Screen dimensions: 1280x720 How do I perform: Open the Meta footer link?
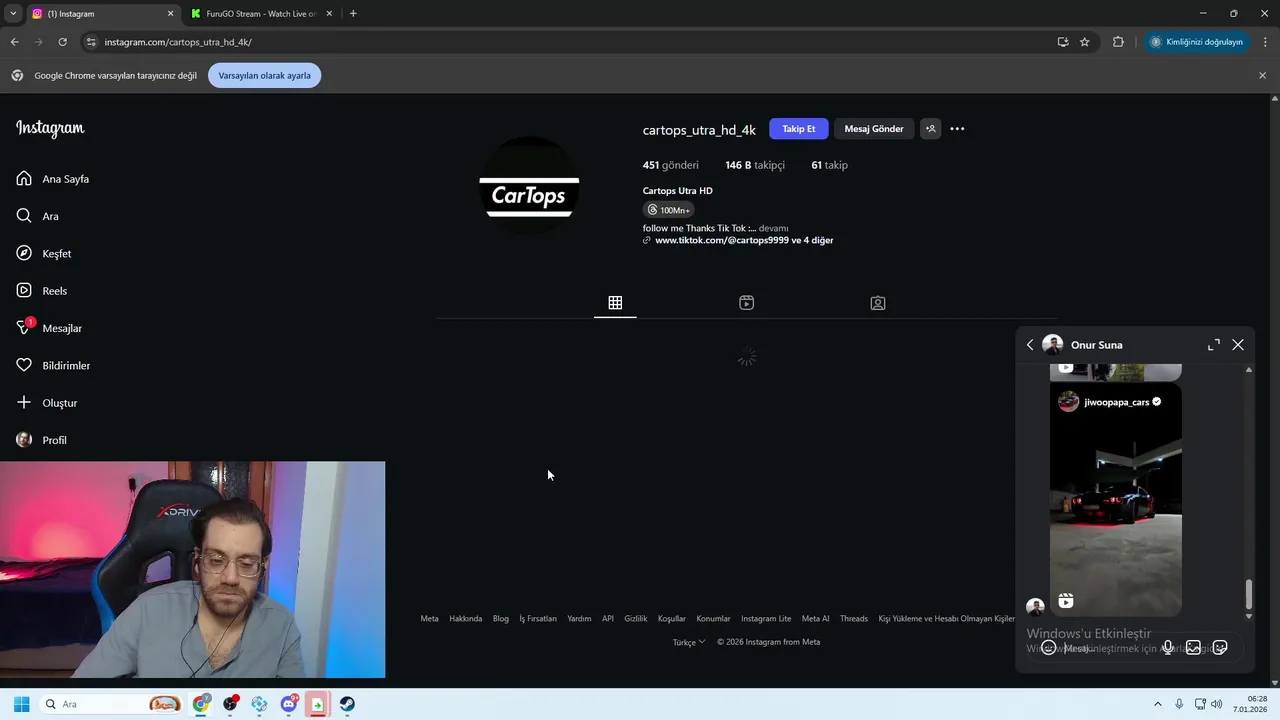(429, 618)
